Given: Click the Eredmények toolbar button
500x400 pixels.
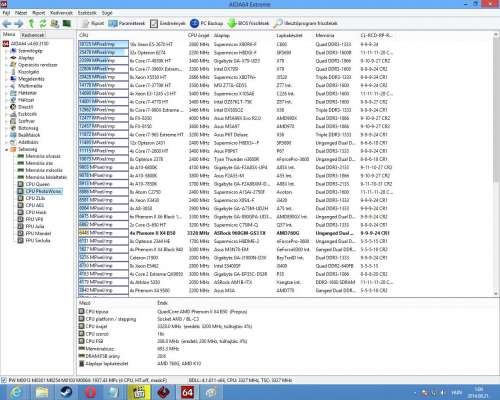Looking at the screenshot, I should (x=167, y=23).
